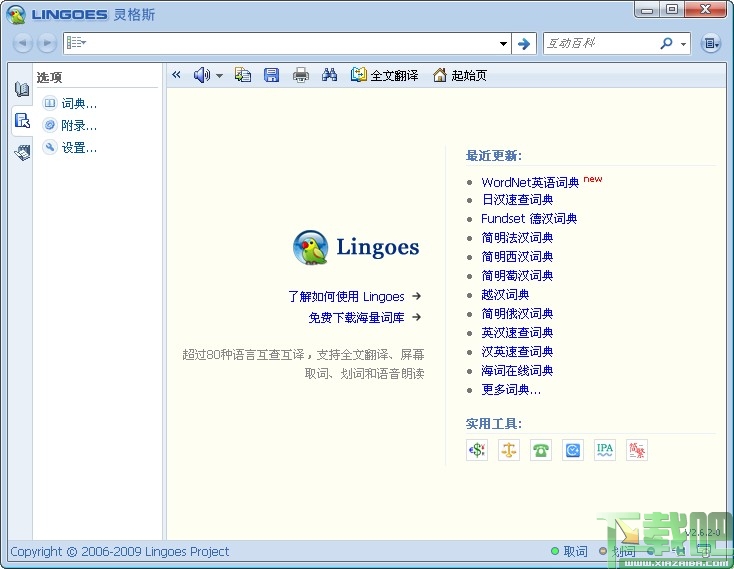Click the save floppy disk icon
The height and width of the screenshot is (569, 734).
click(272, 75)
